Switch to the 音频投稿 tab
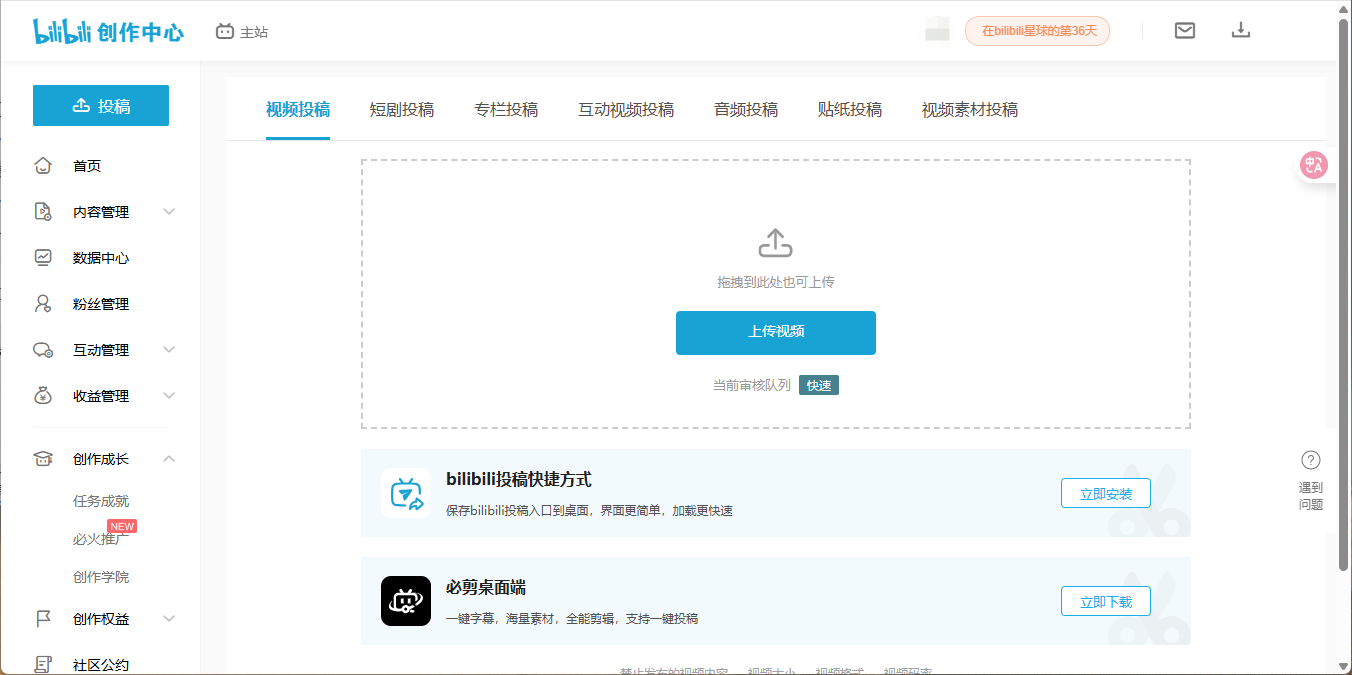This screenshot has width=1352, height=675. (x=746, y=110)
